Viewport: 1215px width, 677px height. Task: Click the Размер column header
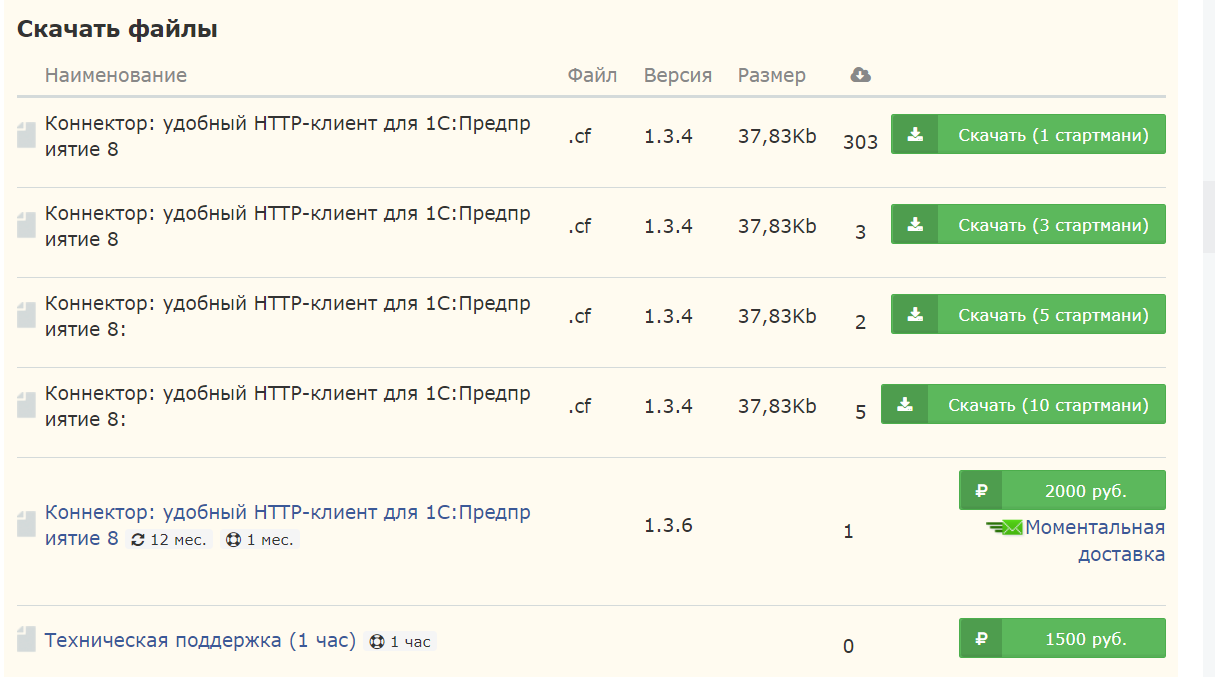coord(772,75)
